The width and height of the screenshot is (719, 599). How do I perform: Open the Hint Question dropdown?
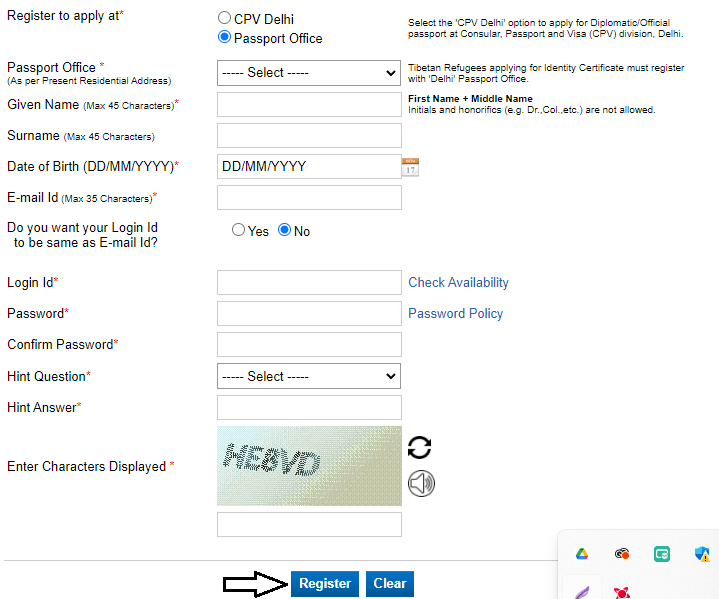pos(309,376)
